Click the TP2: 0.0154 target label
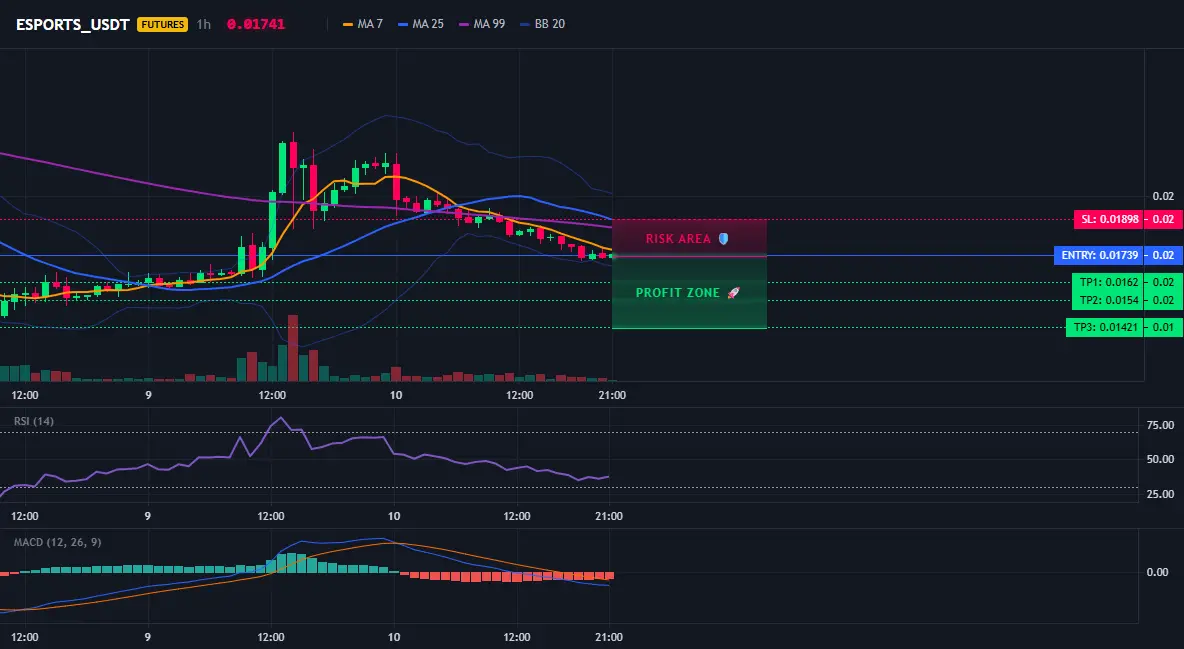Screen dimensions: 1184x649 point(1108,301)
